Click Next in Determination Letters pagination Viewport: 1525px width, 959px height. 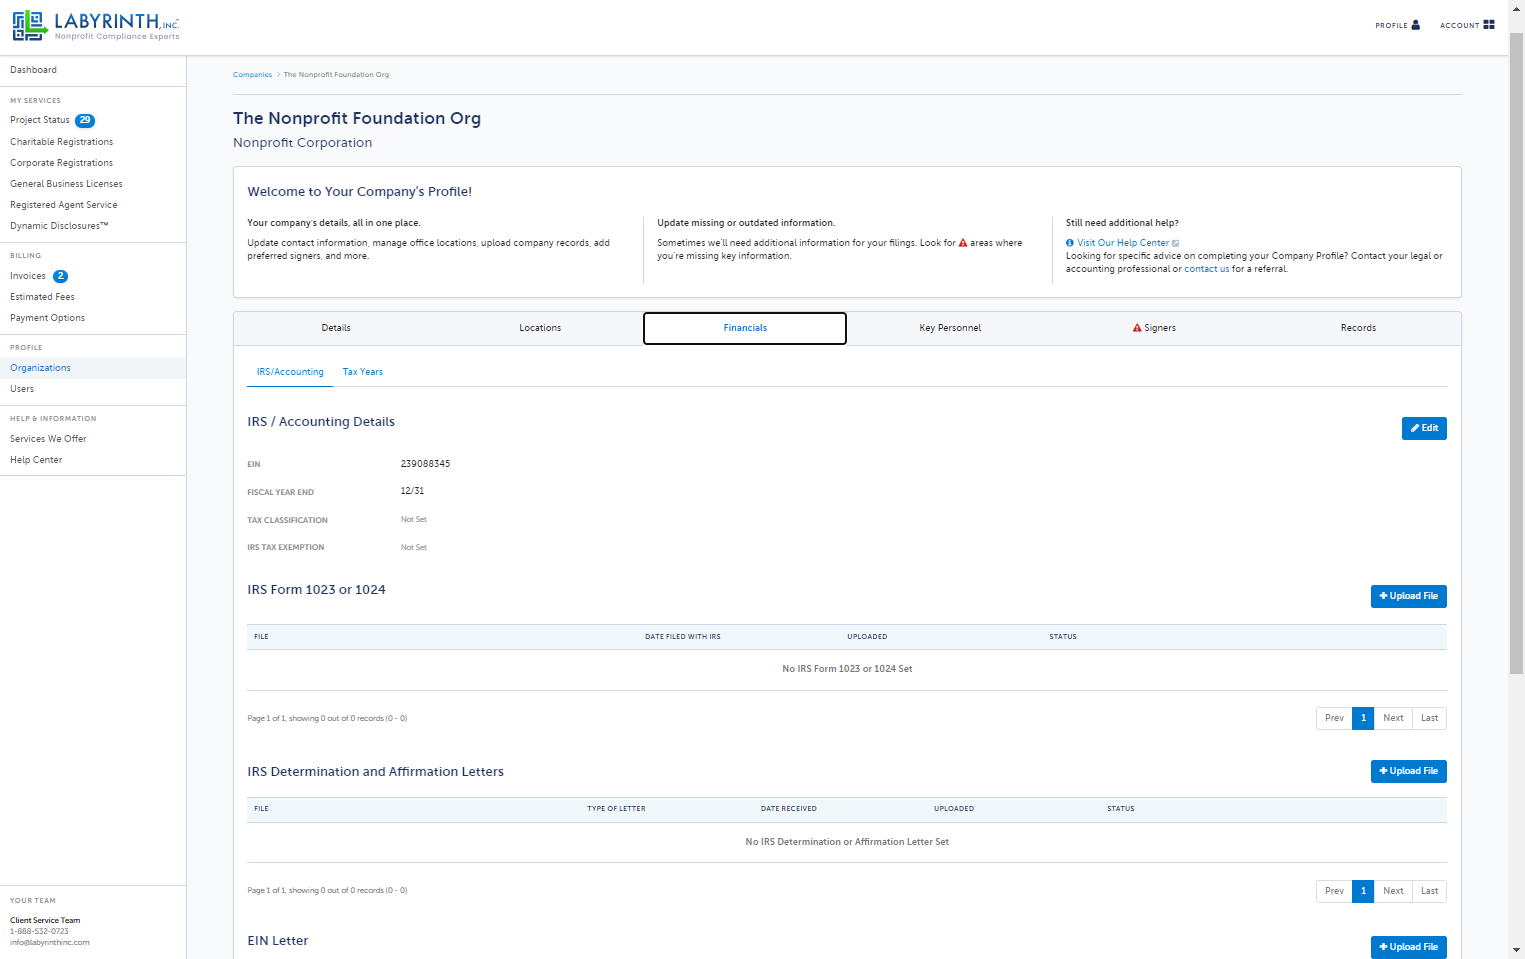pos(1393,891)
